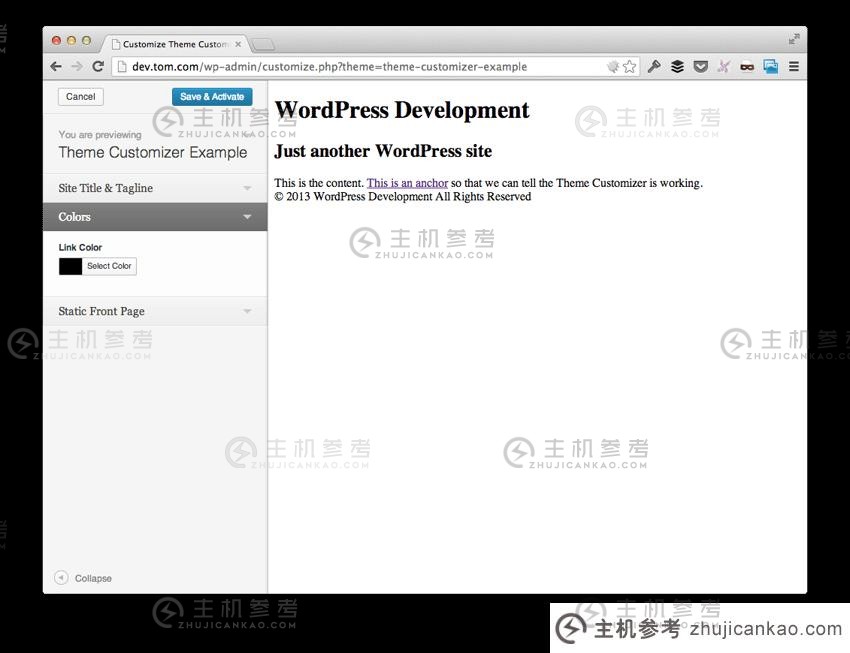Click Save & Activate button
The image size is (850, 653).
click(212, 96)
